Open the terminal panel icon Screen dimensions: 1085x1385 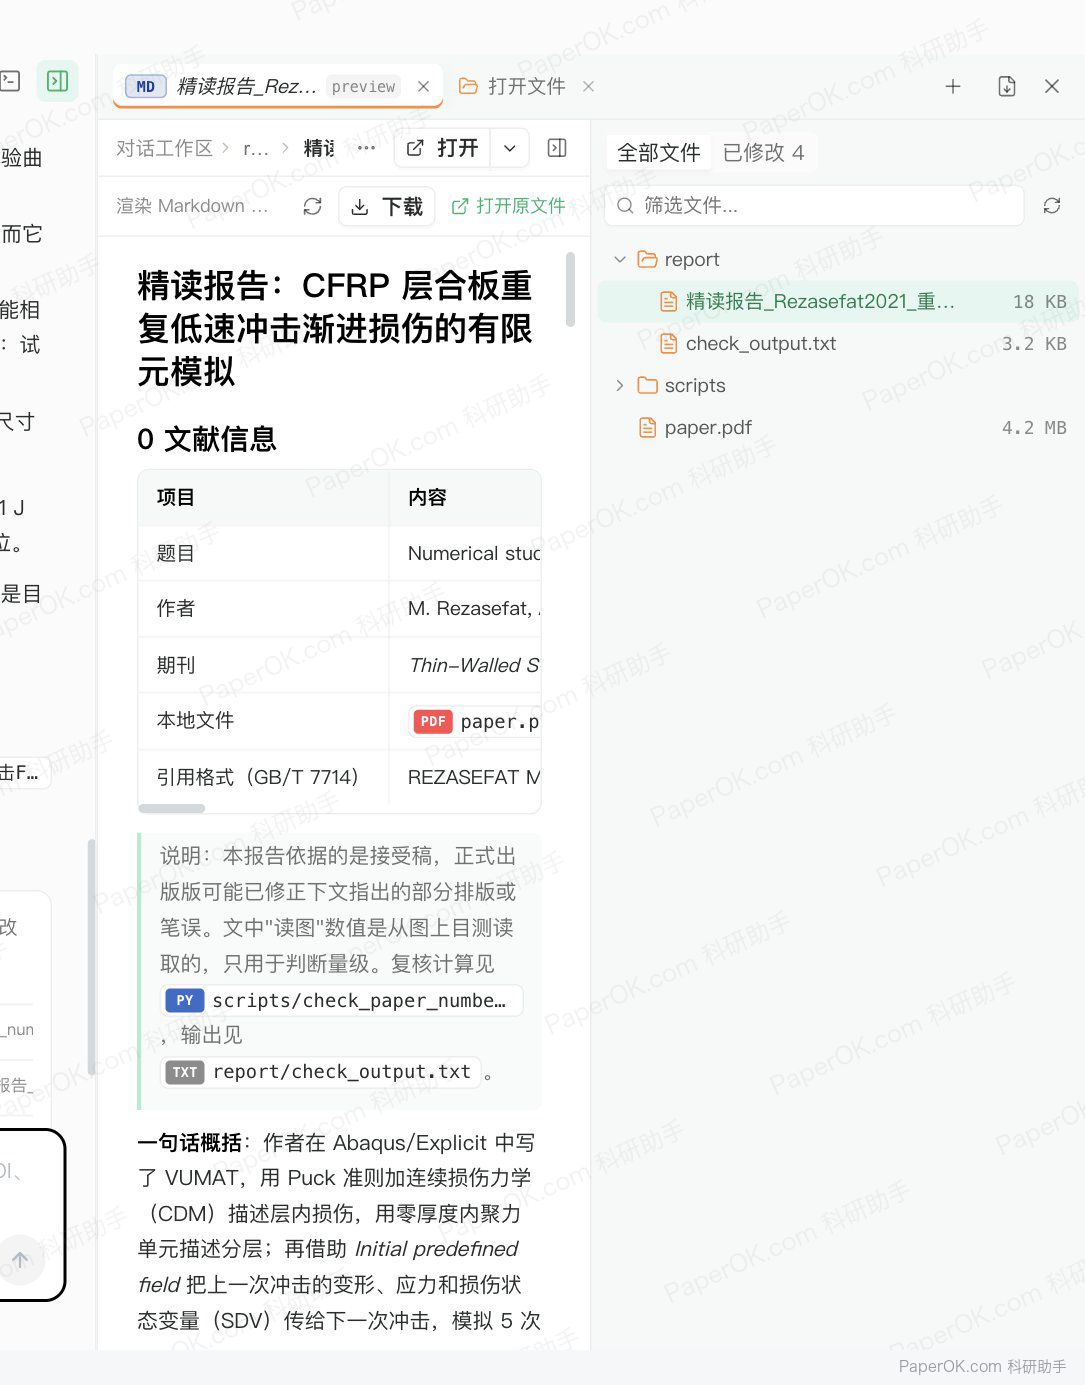pyautogui.click(x=10, y=81)
